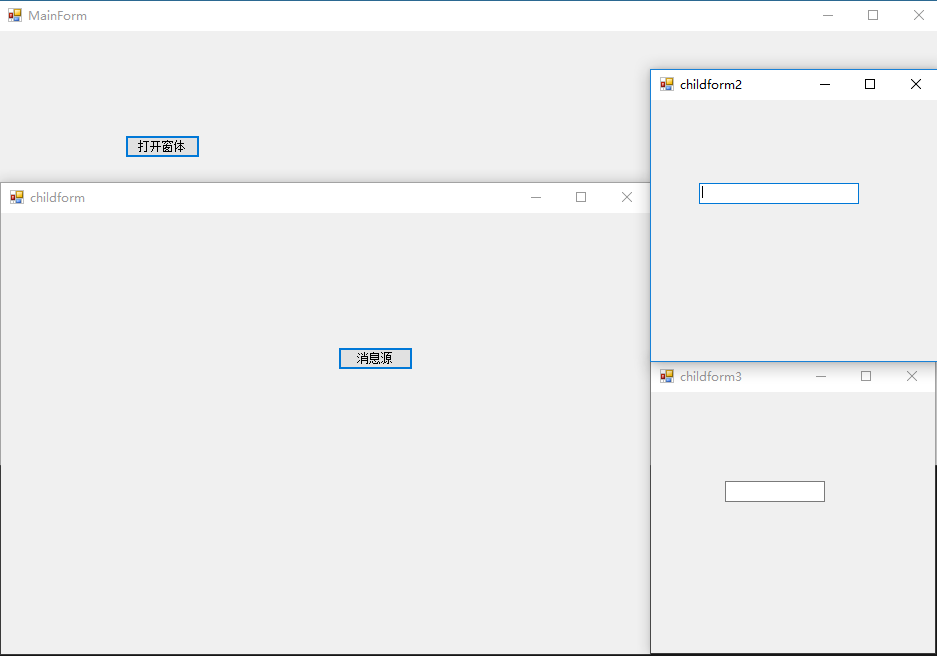
Task: Maximize the MainForm window
Action: coord(873,16)
